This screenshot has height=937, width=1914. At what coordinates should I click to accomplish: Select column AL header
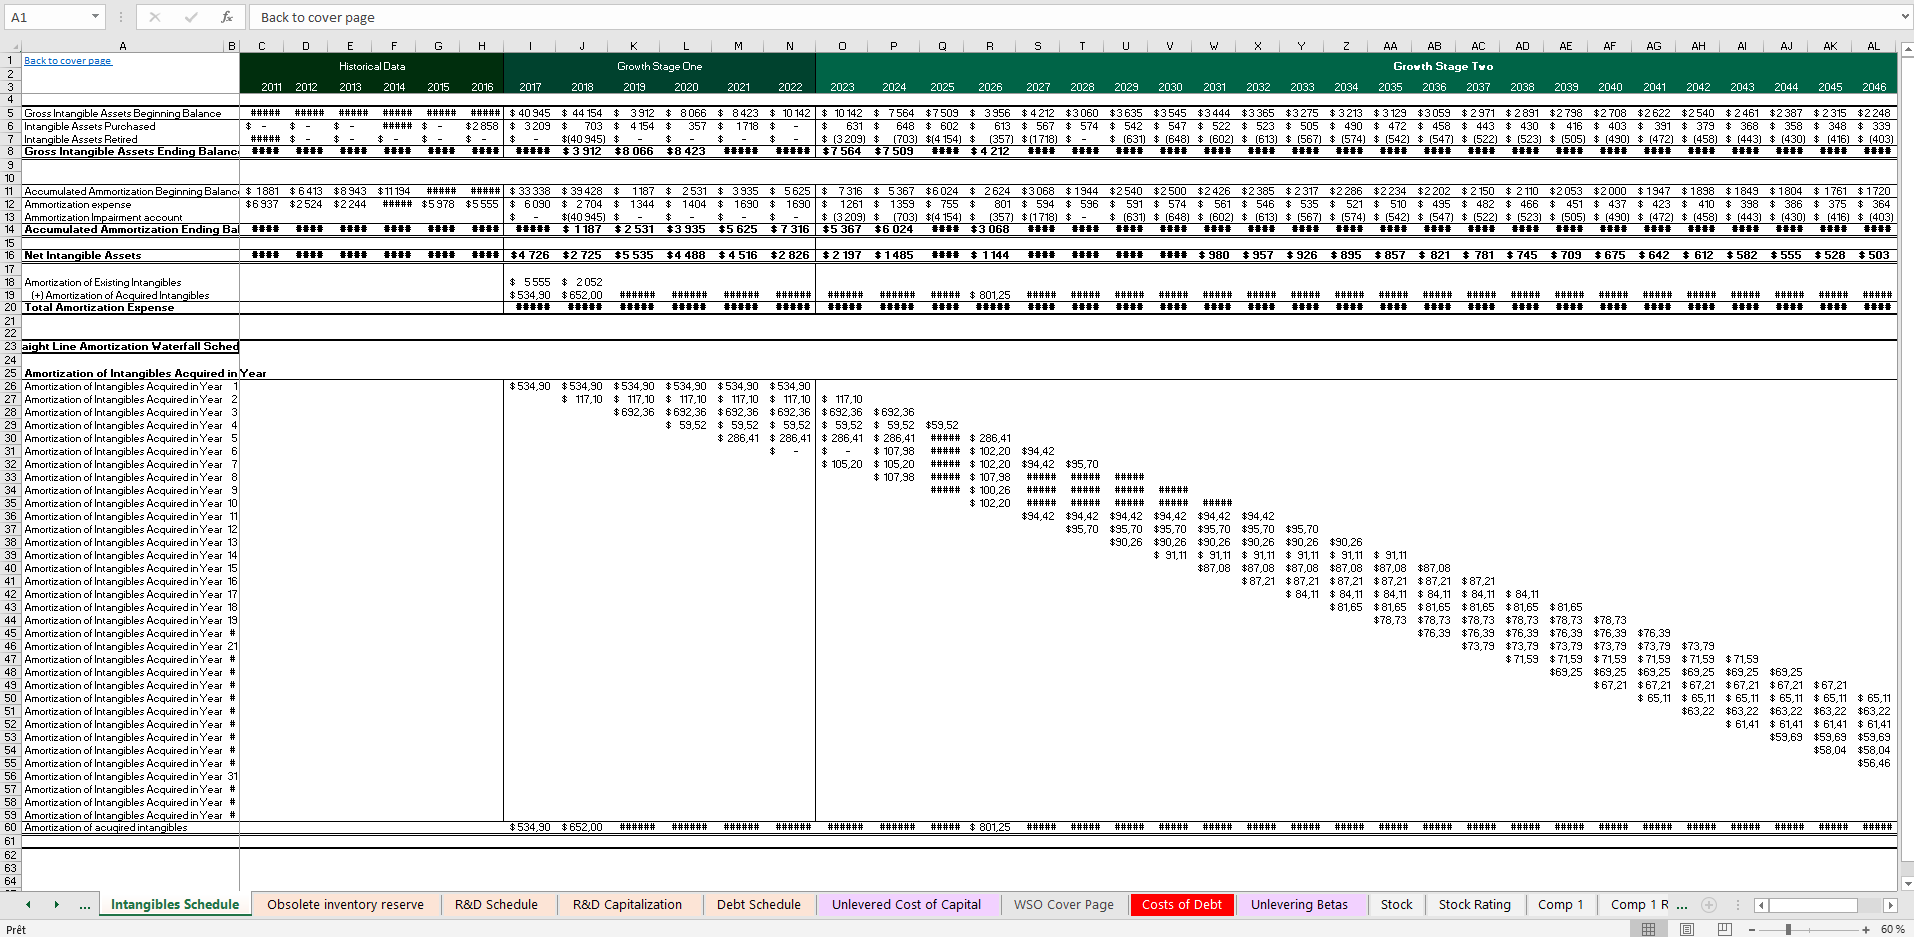click(1873, 46)
